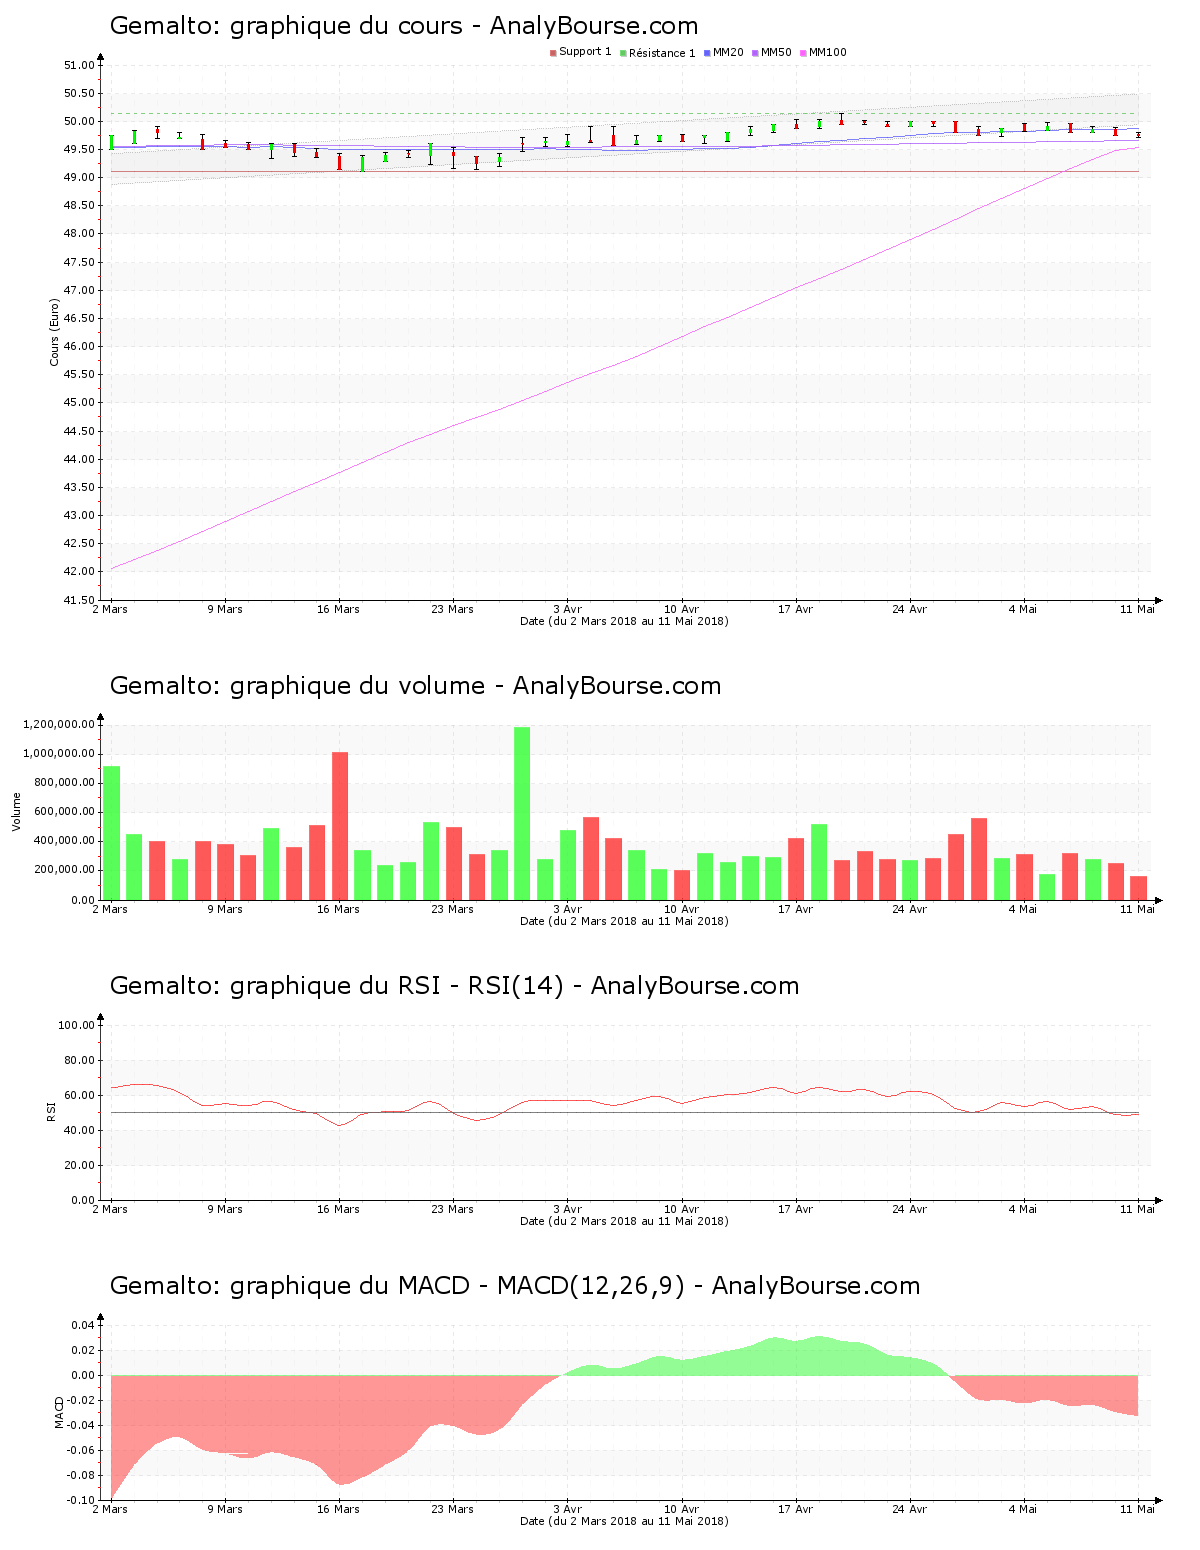
Task: Click the tallest green bar in the volume chart
Action: [x=522, y=813]
